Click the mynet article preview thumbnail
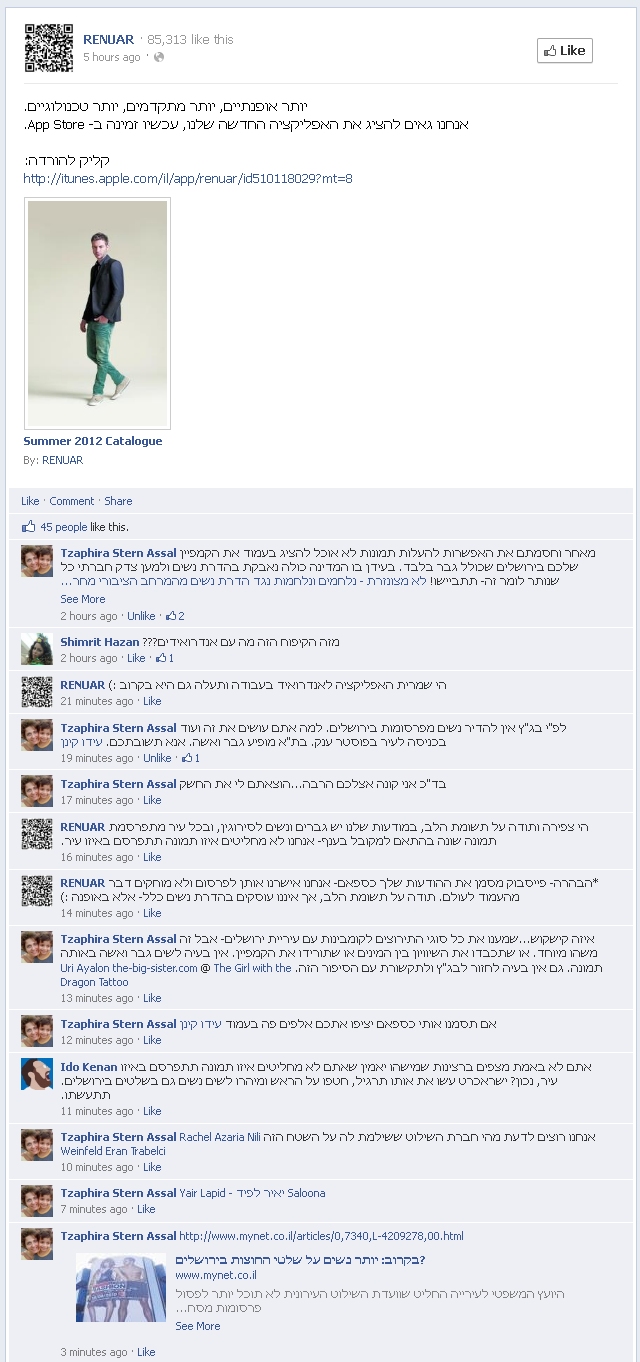The height and width of the screenshot is (1362, 640). [x=121, y=1288]
